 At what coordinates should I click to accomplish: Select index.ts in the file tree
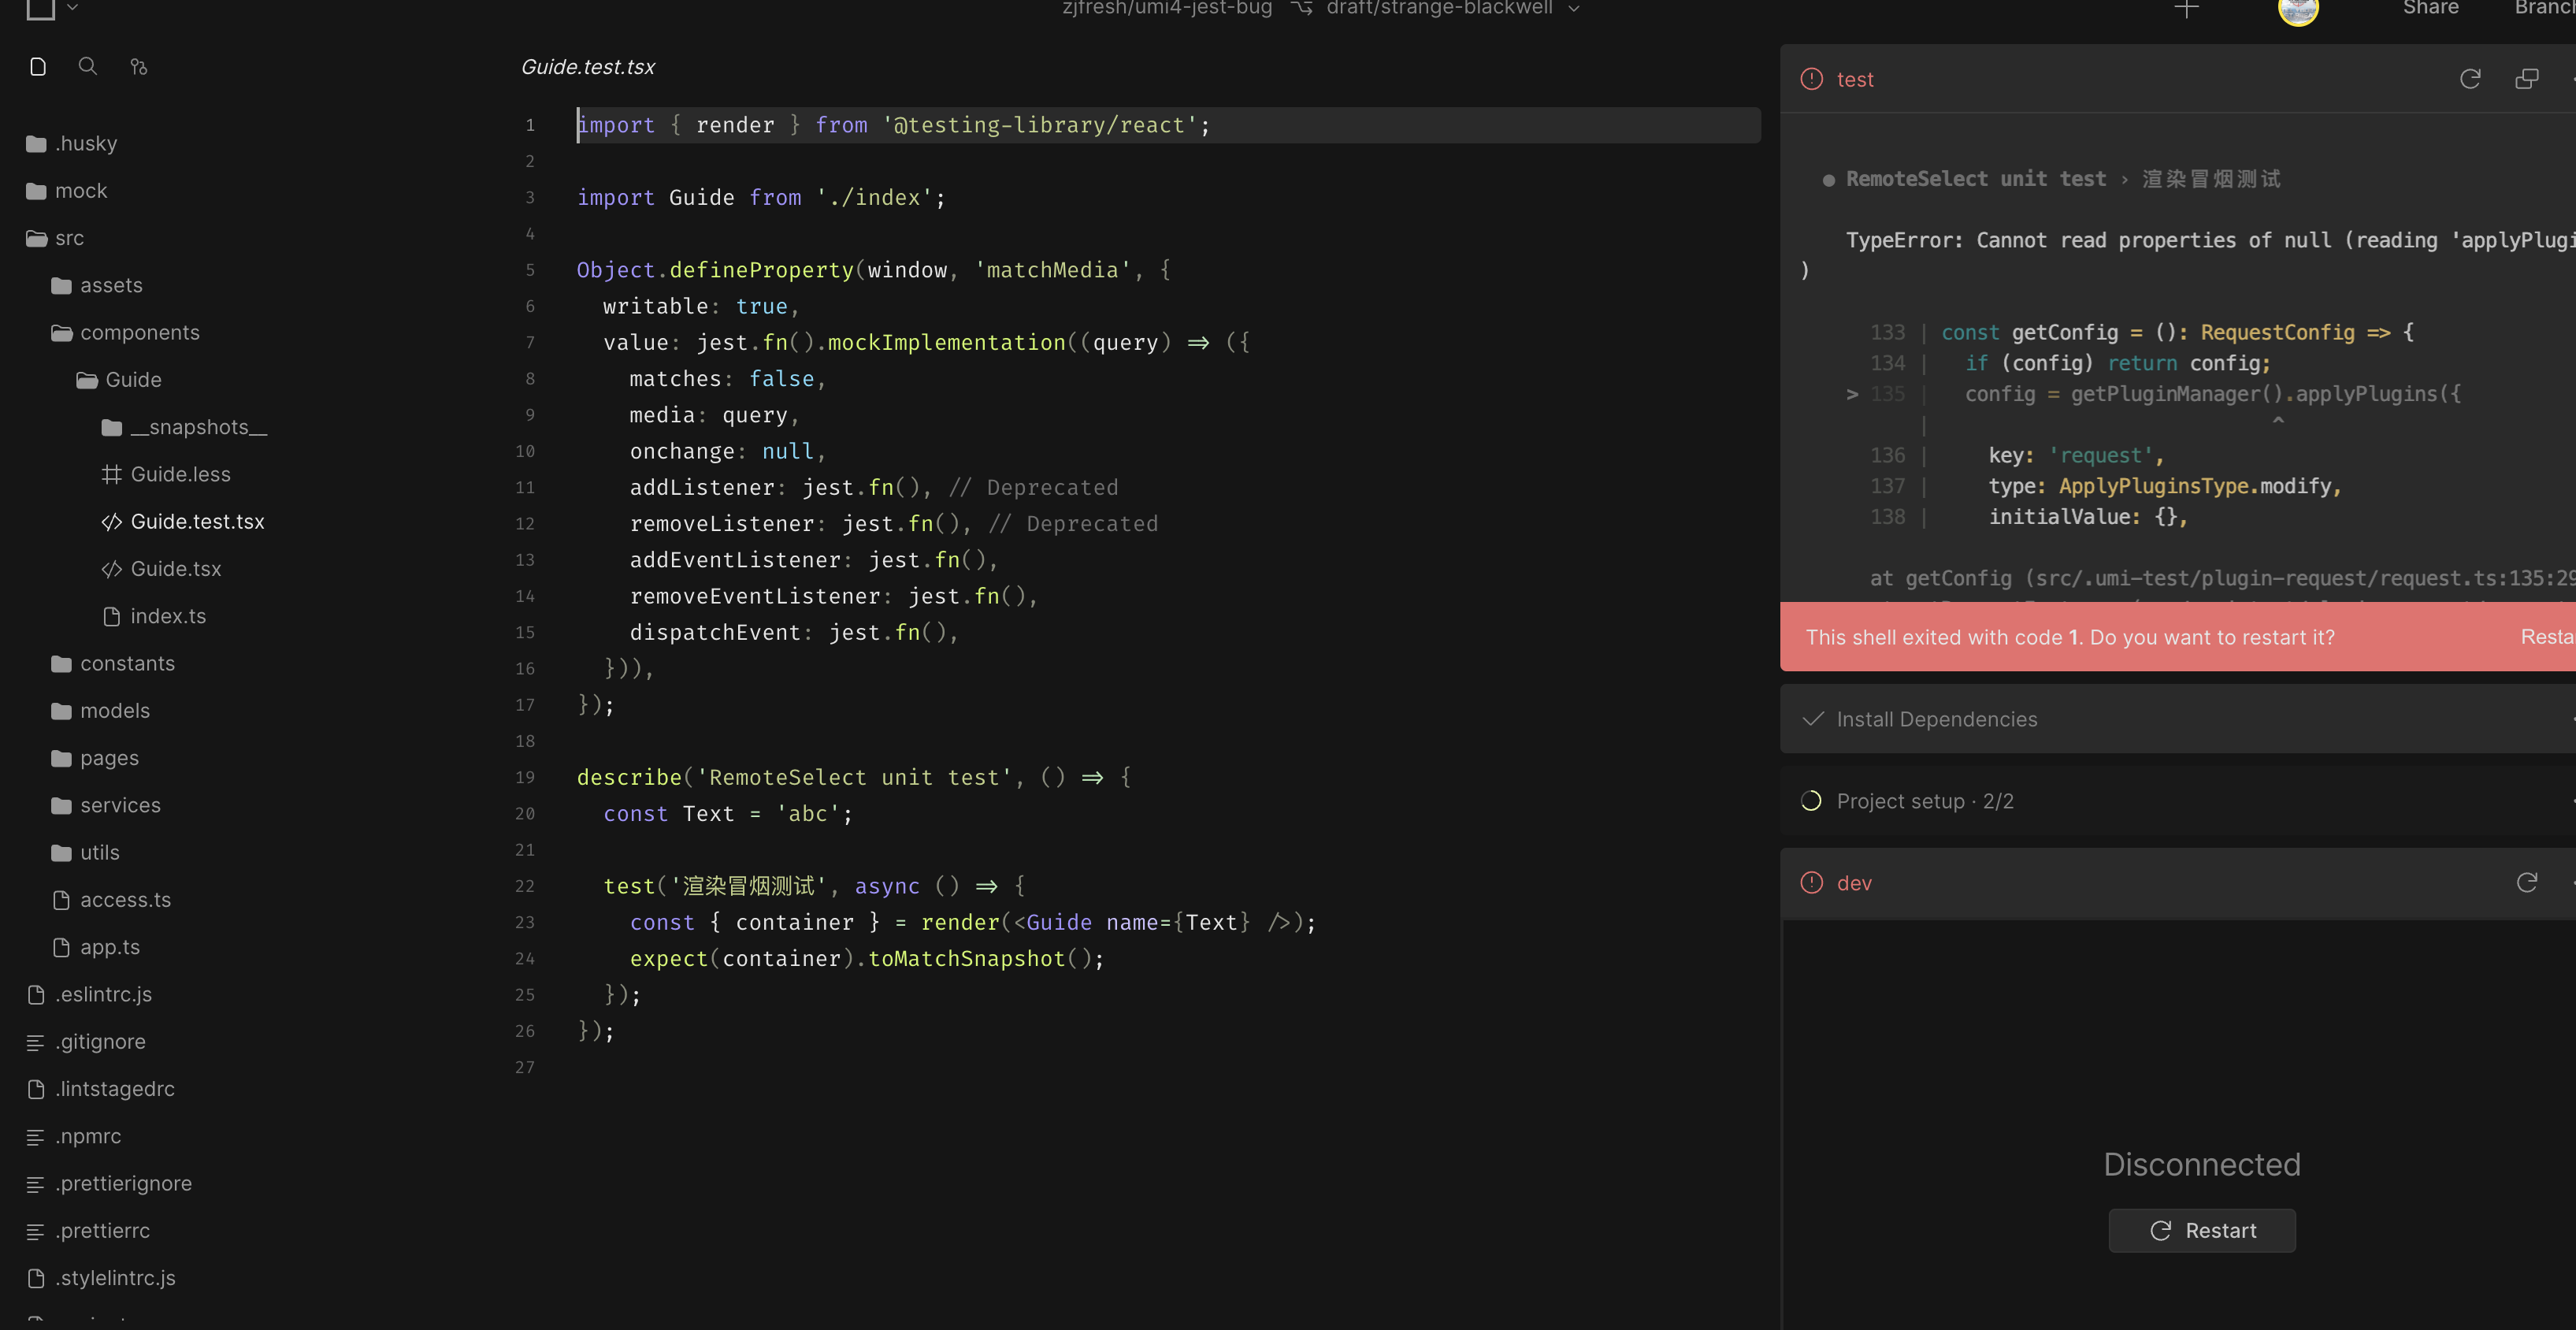[x=168, y=615]
